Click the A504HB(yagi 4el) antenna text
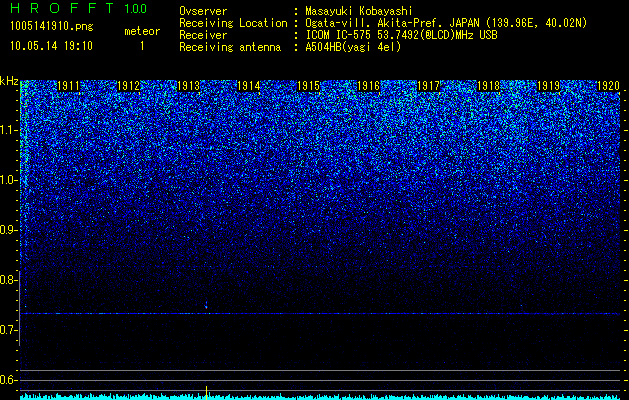 tap(353, 47)
